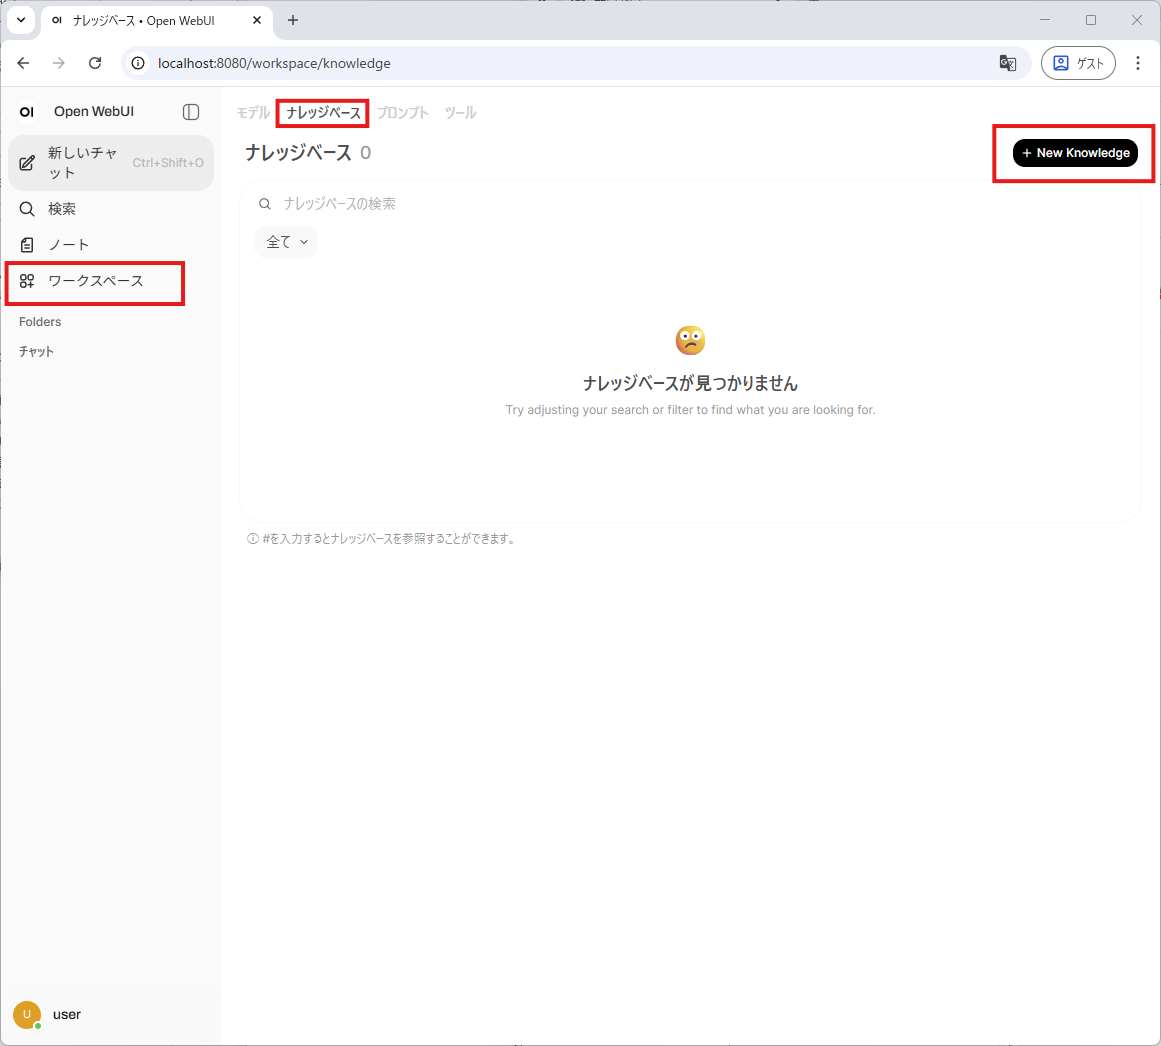The image size is (1161, 1046).
Task: Reload the page with refresh icon
Action: point(95,63)
